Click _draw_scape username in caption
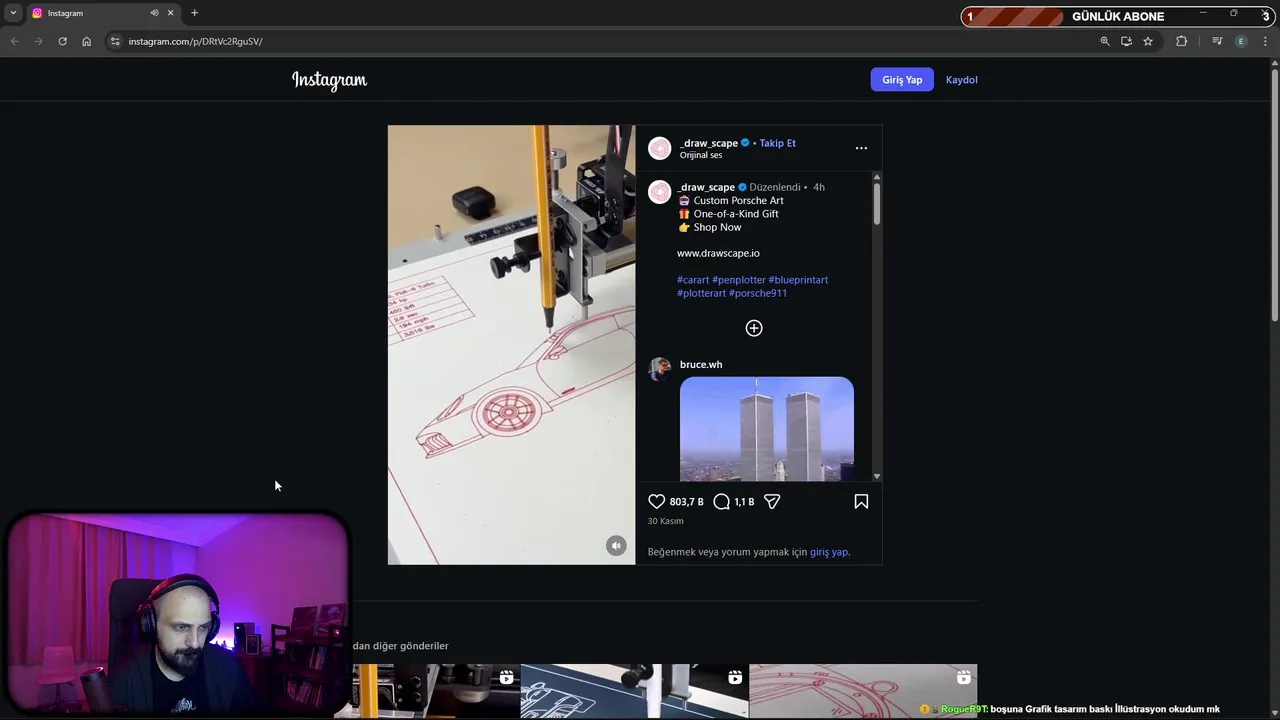 tap(706, 187)
